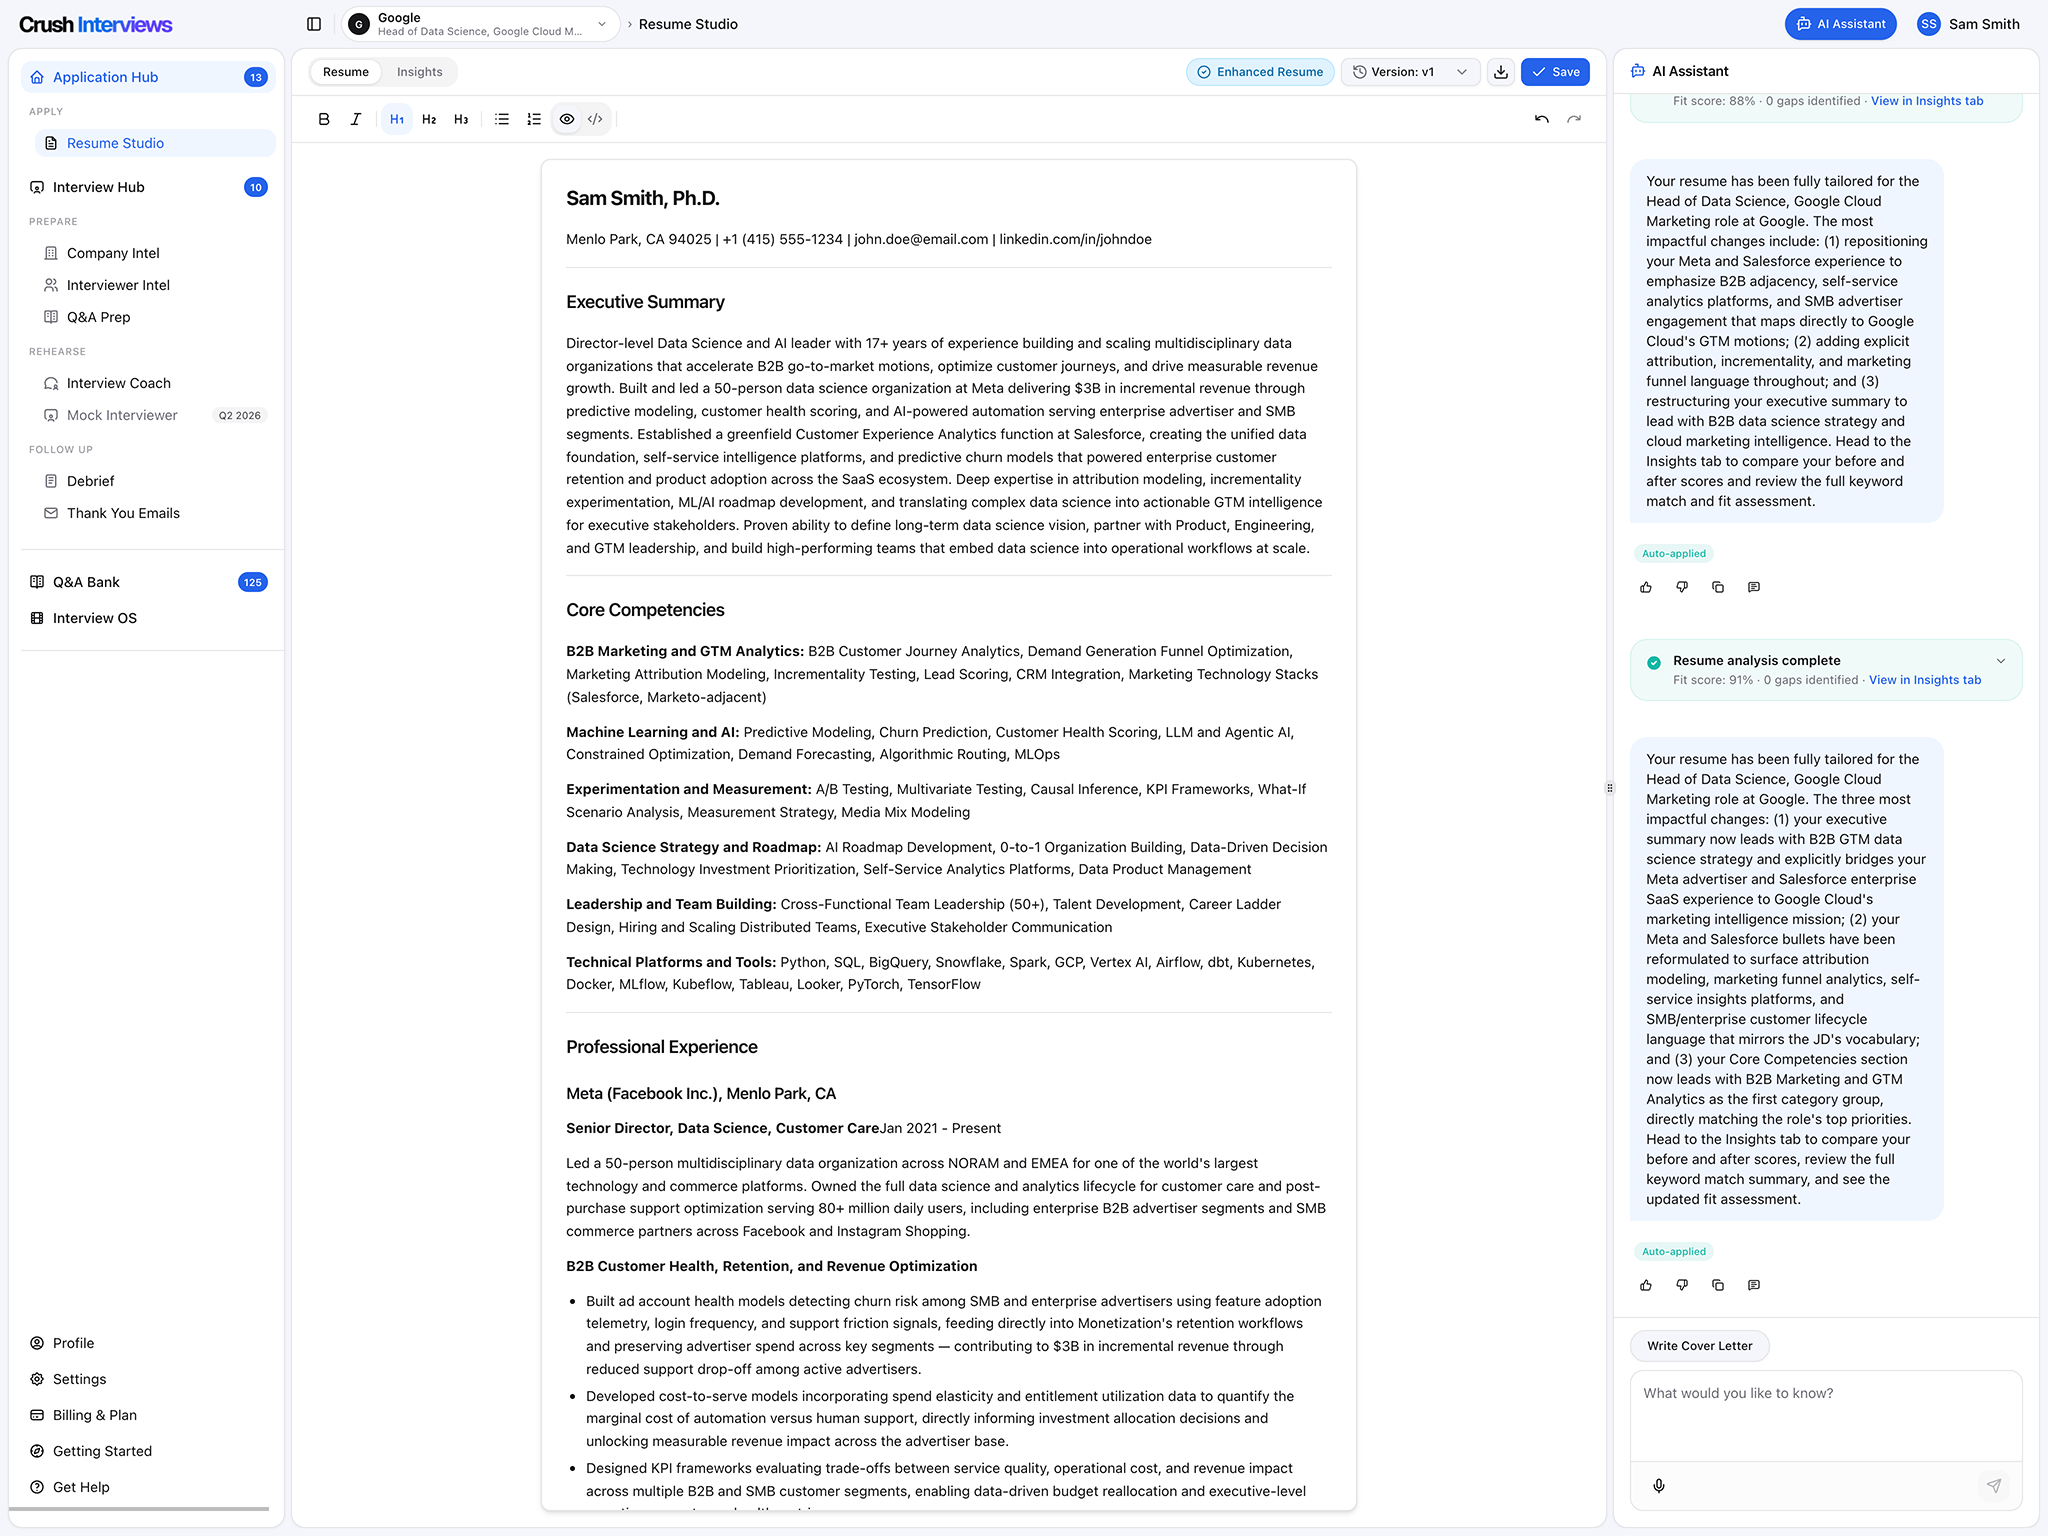Start voice input with microphone icon
Screen dimensions: 2048x1536
tap(1659, 1486)
